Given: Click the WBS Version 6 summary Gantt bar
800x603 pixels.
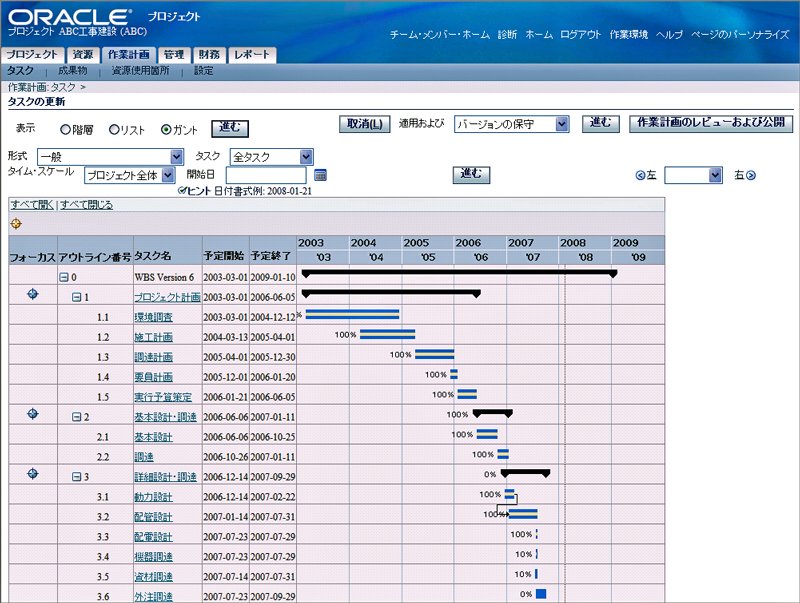Looking at the screenshot, I should coord(459,273).
